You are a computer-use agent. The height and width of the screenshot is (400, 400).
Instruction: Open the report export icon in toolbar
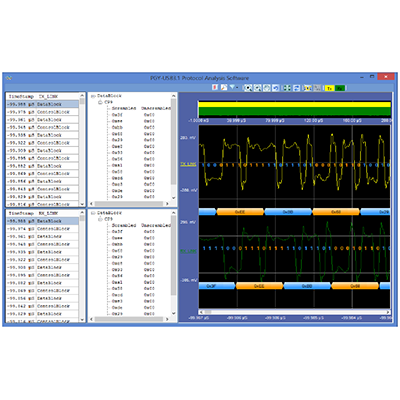(224, 88)
